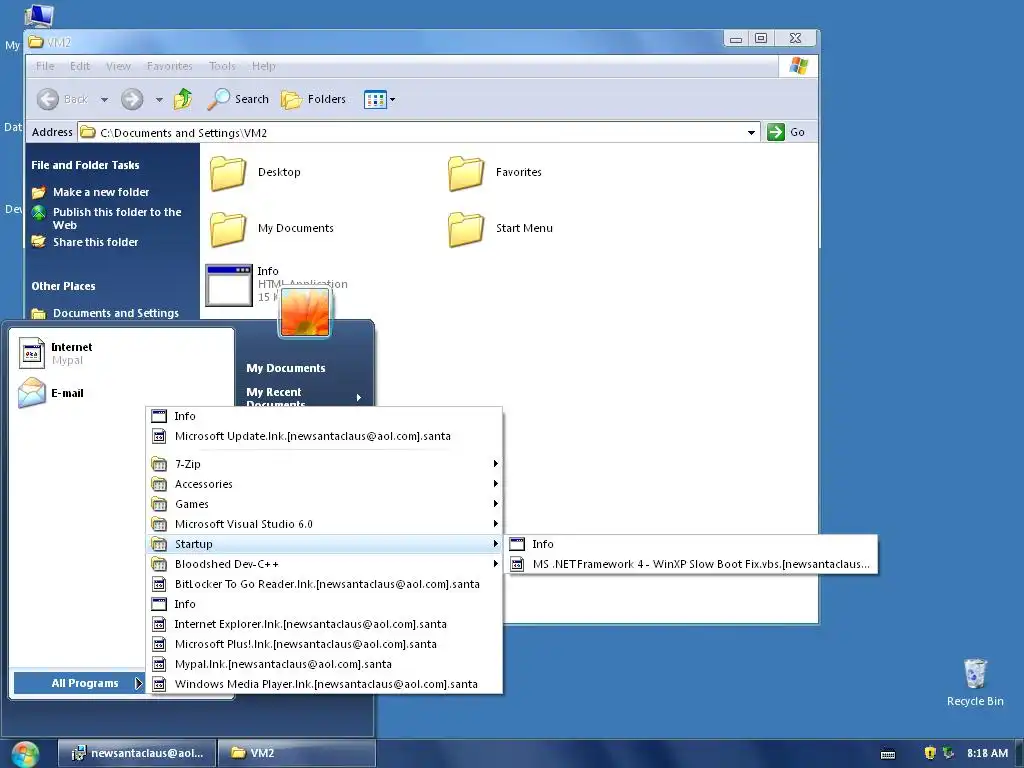The width and height of the screenshot is (1024, 768).
Task: Click the Other Places panel header
Action: pos(63,286)
